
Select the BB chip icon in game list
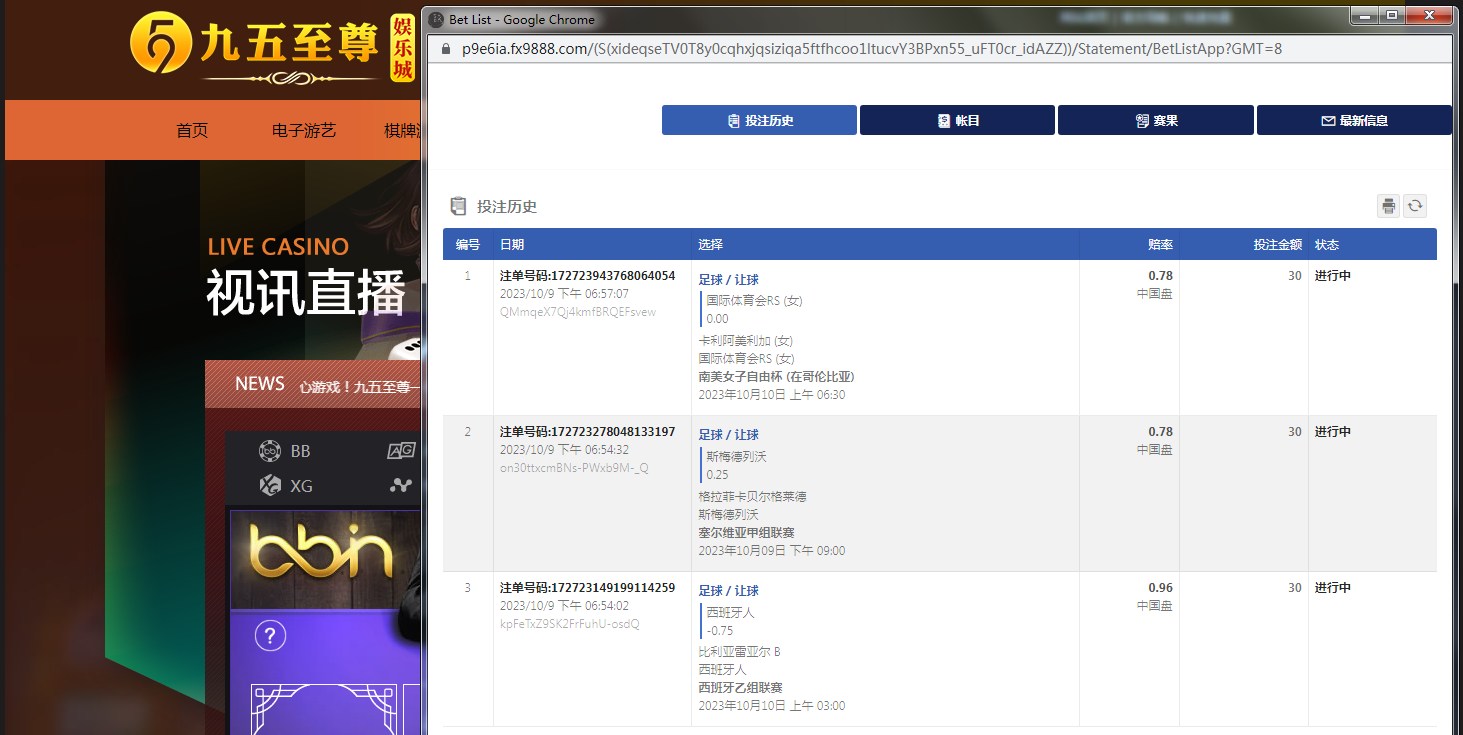tap(270, 451)
